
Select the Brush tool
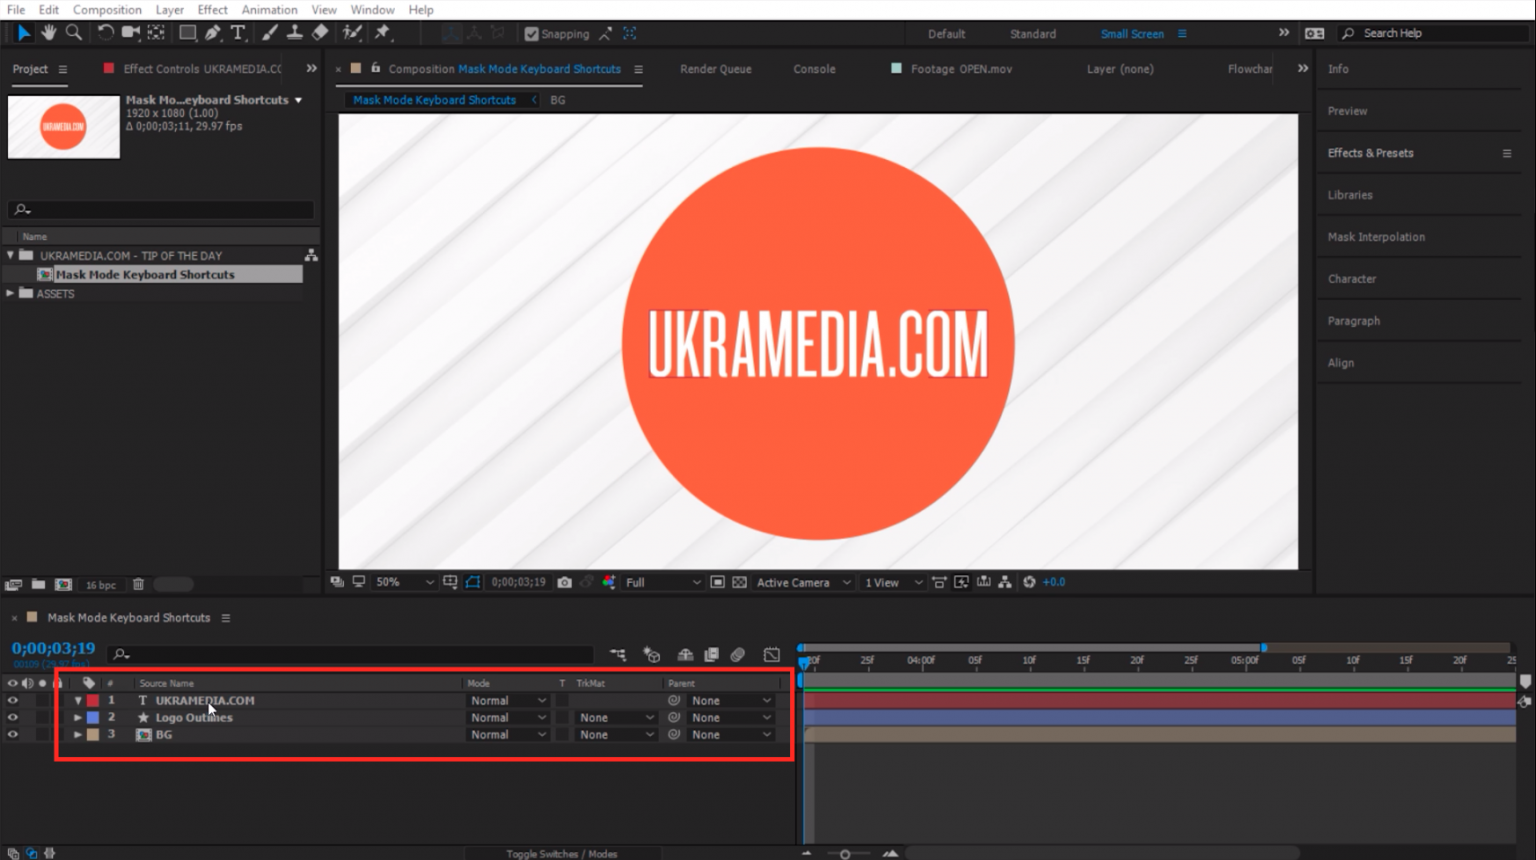(x=270, y=33)
